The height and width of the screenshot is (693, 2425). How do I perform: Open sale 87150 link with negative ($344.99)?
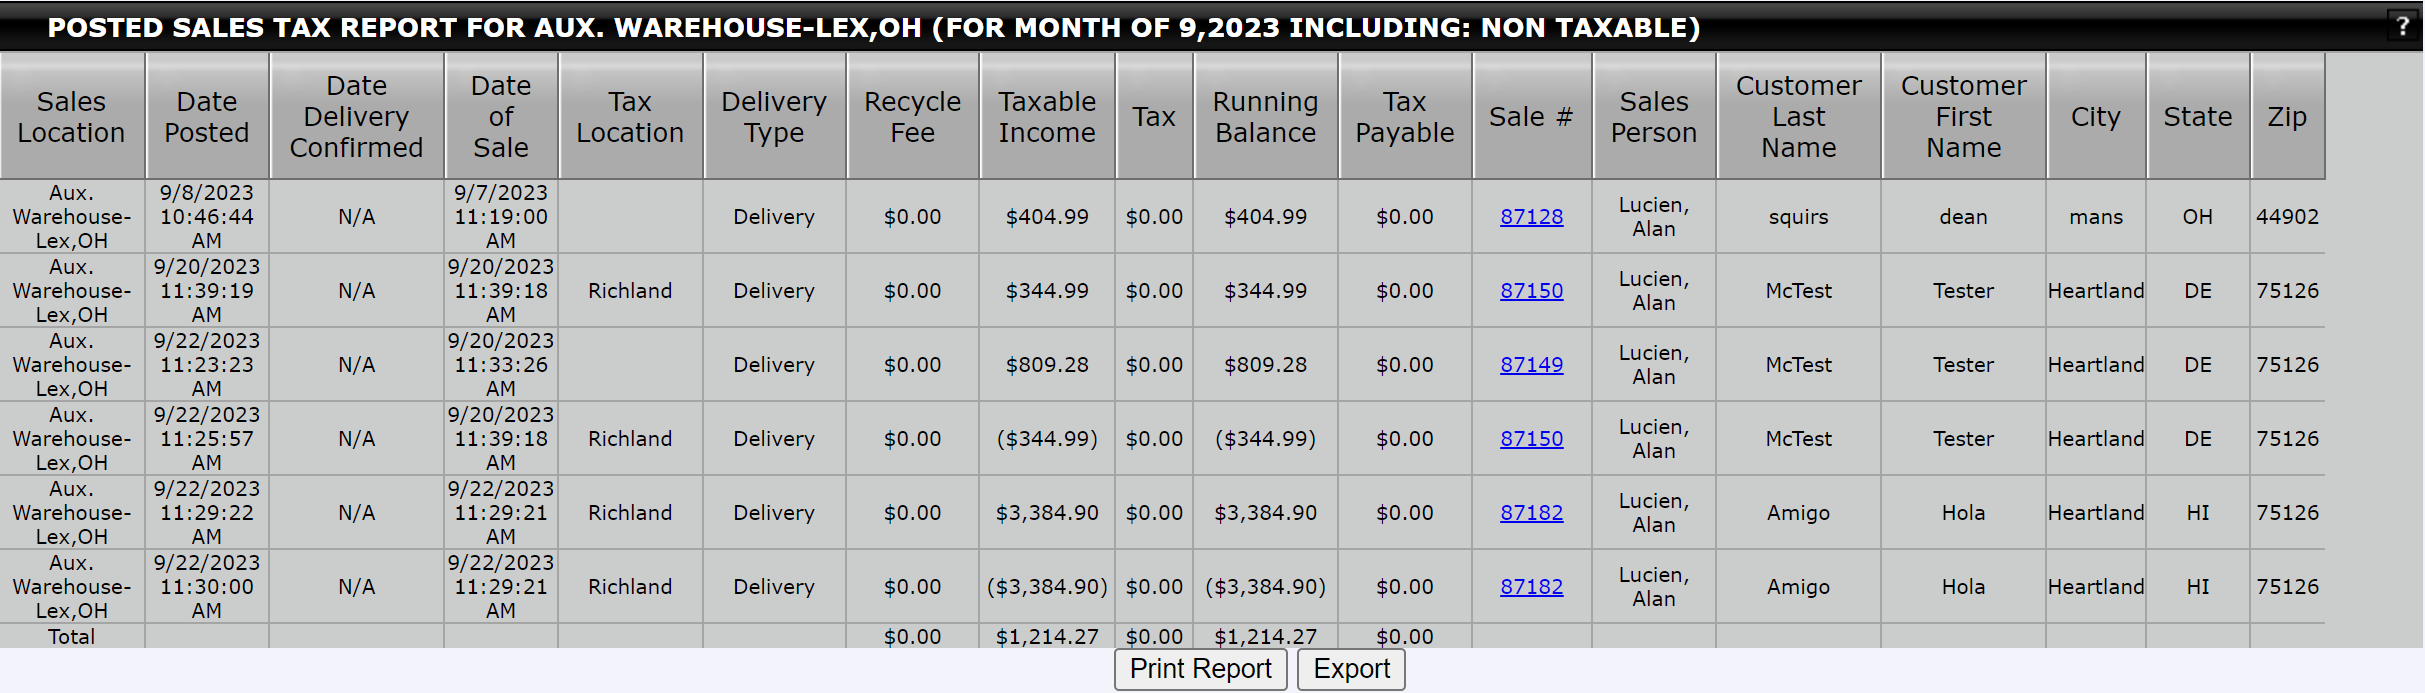click(x=1531, y=439)
